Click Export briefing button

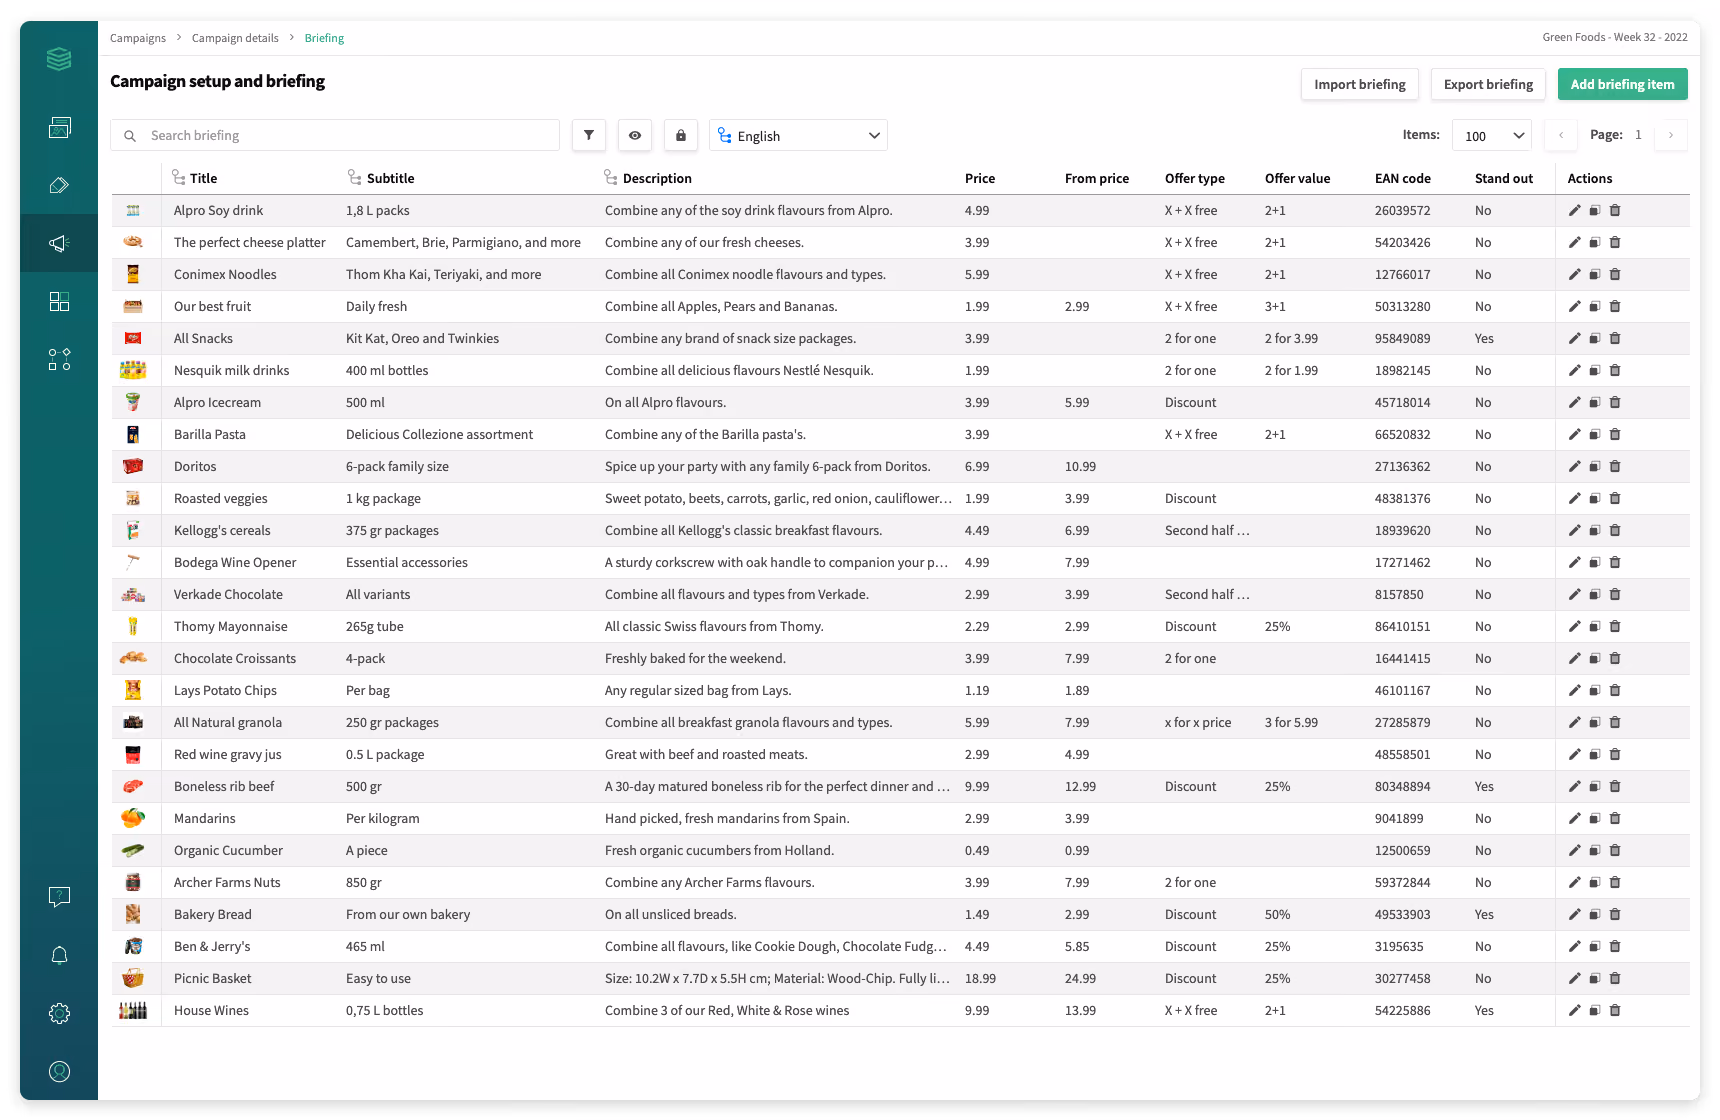tap(1488, 84)
